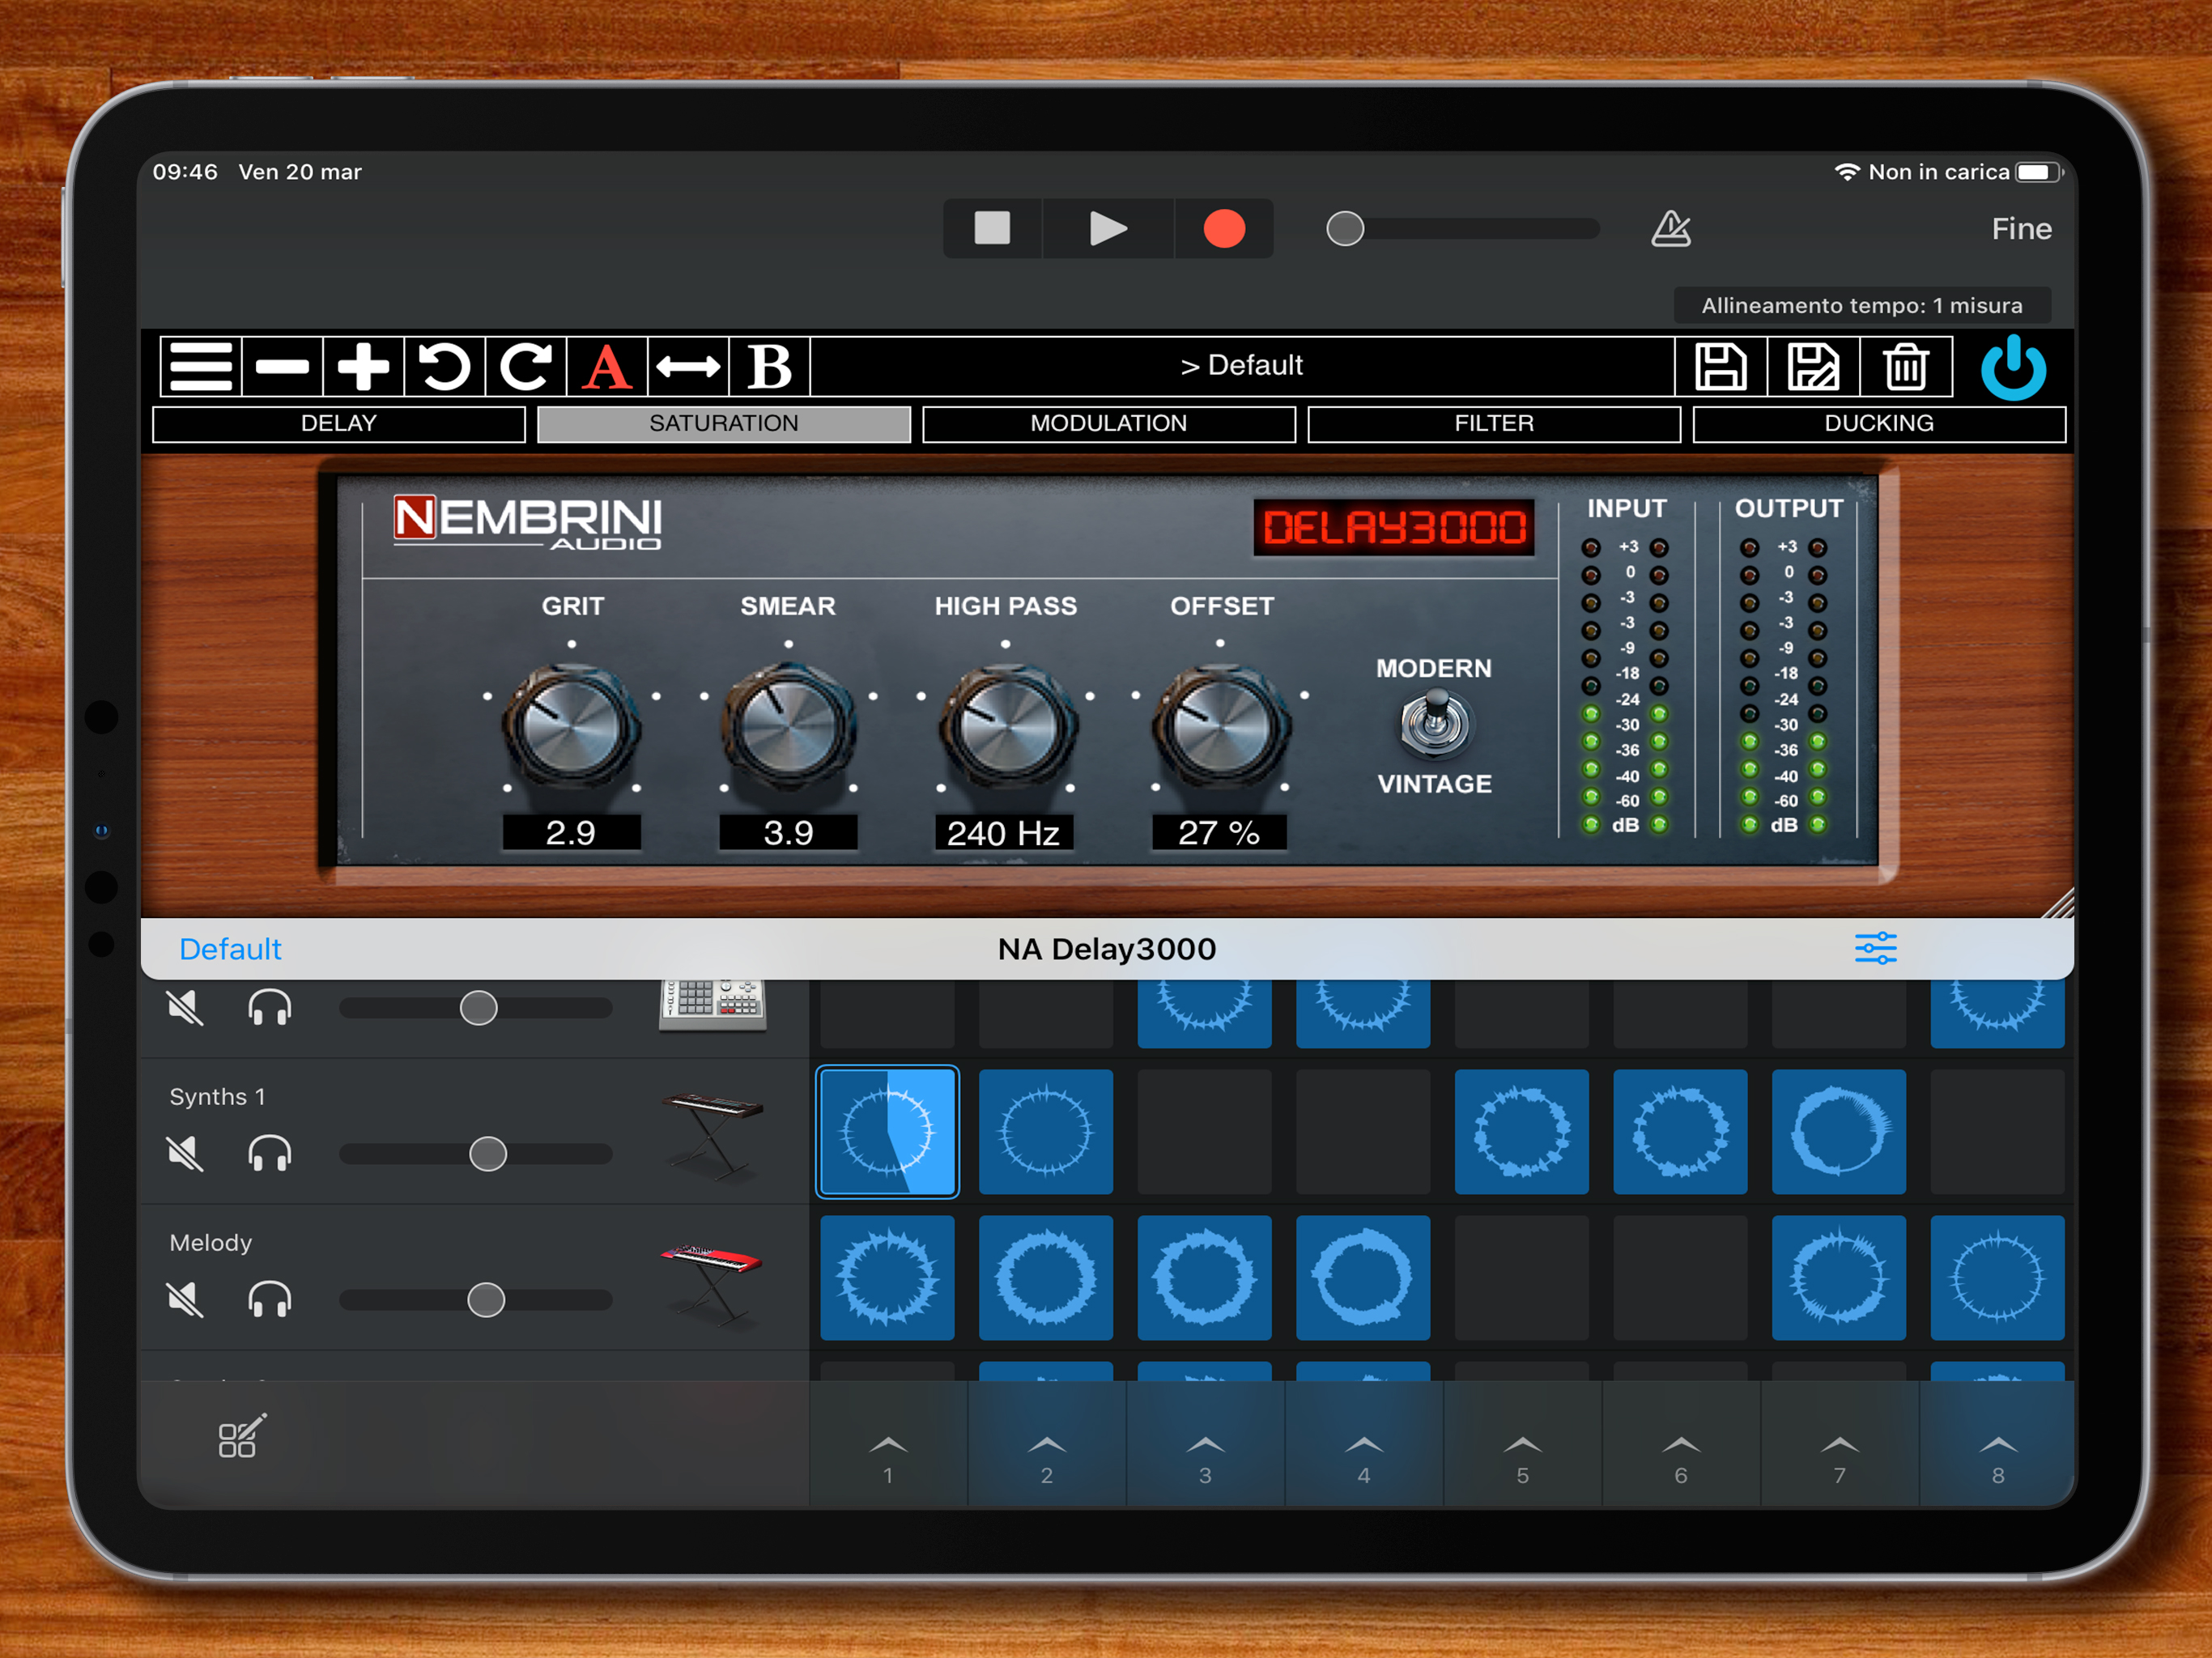
Task: Click the GRIT knob
Action: [571, 725]
